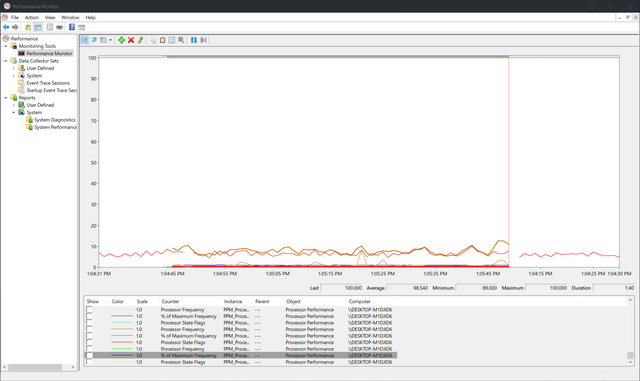Delete the selected counter with the red X
Image resolution: width=640 pixels, height=381 pixels.
click(x=131, y=40)
